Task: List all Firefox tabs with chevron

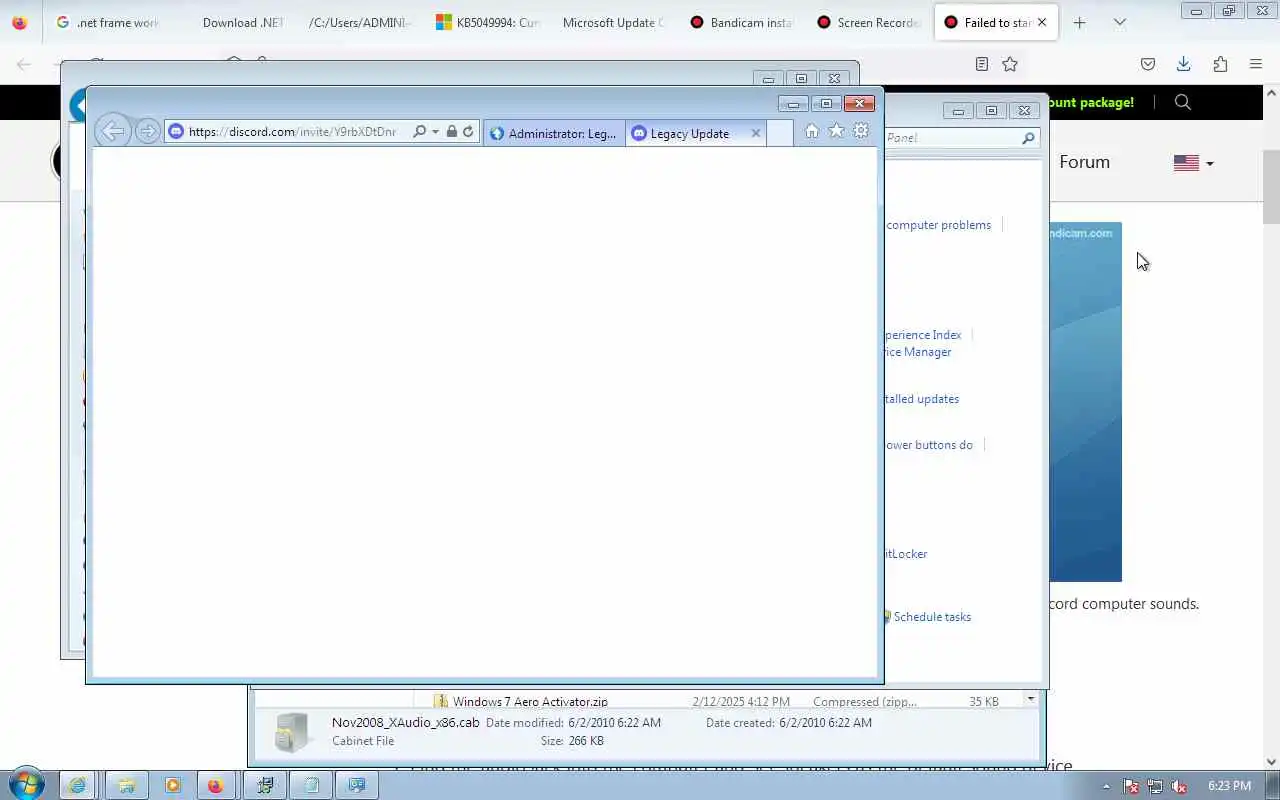Action: 1120,22
